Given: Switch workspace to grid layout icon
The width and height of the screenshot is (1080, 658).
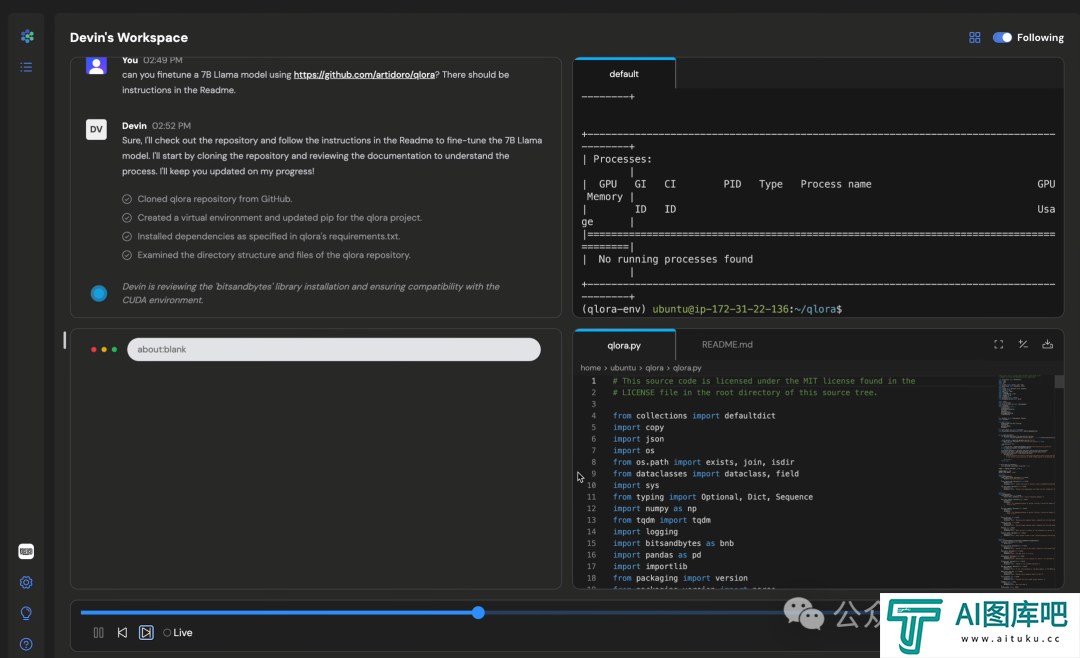Looking at the screenshot, I should pos(975,37).
